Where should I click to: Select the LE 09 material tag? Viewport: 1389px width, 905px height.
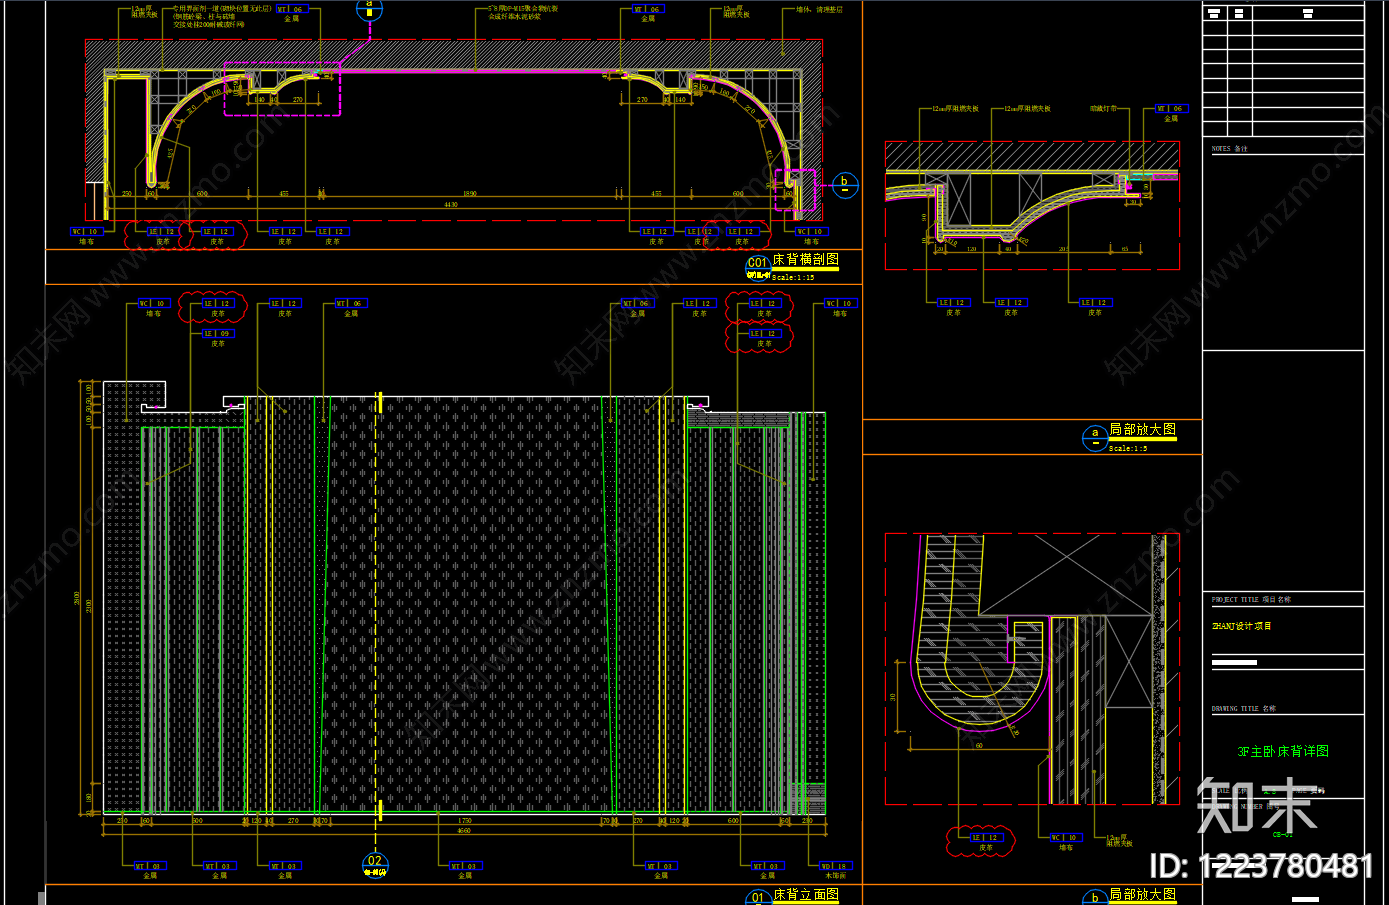tap(218, 333)
